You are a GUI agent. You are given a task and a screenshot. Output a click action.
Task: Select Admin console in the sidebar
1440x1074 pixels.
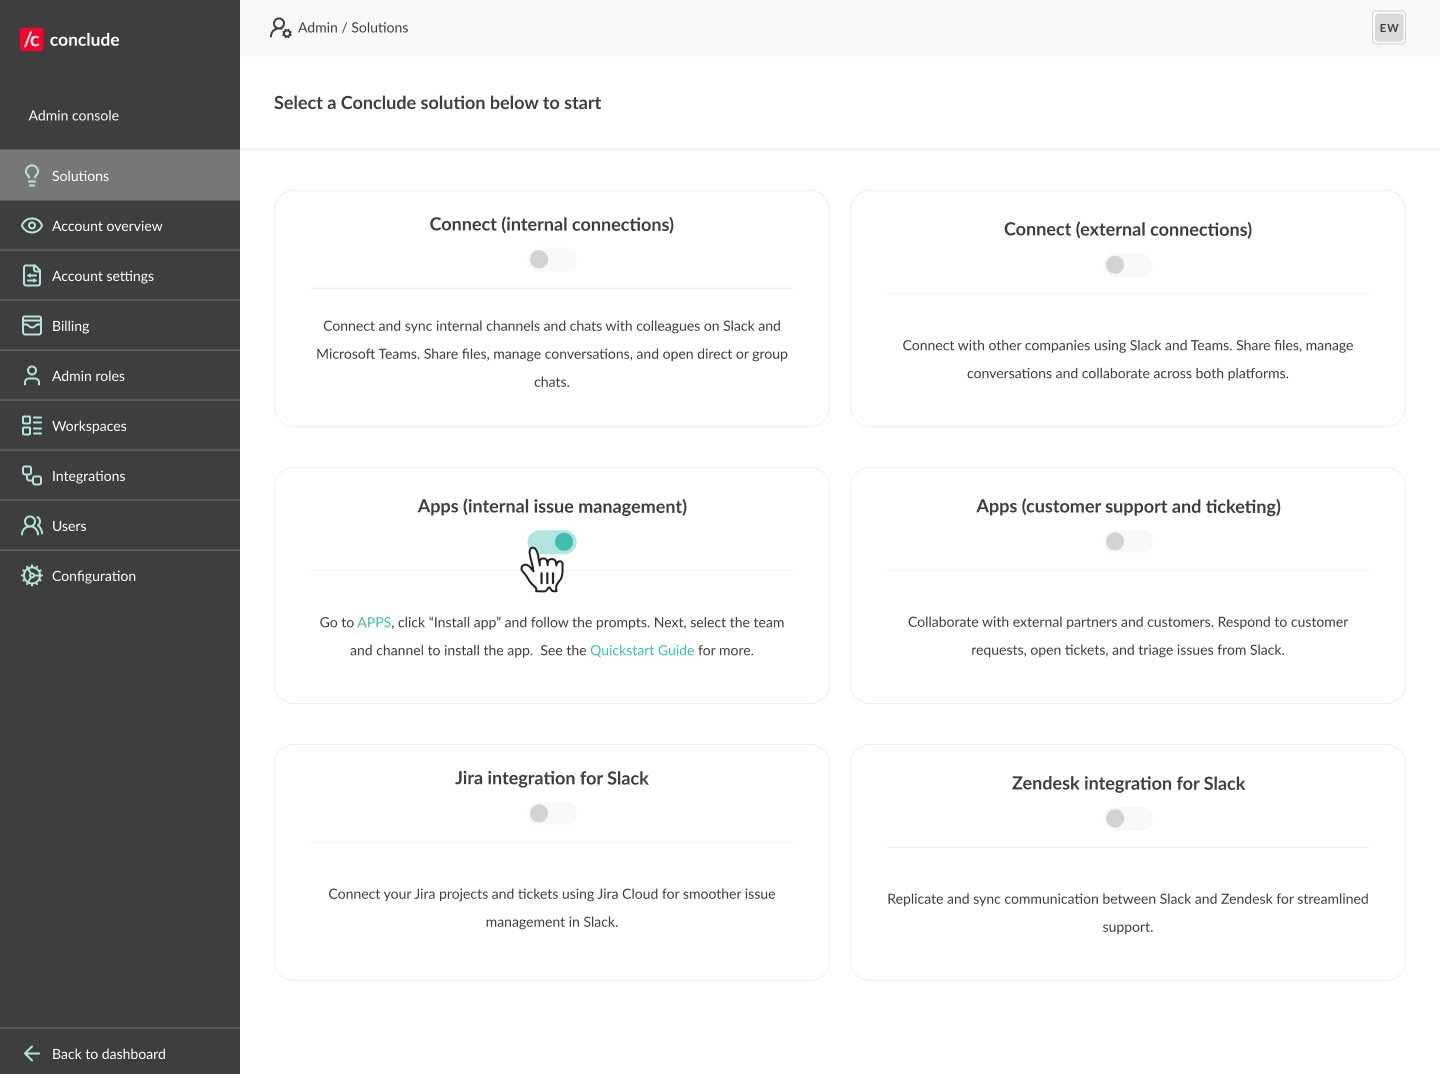pyautogui.click(x=74, y=116)
